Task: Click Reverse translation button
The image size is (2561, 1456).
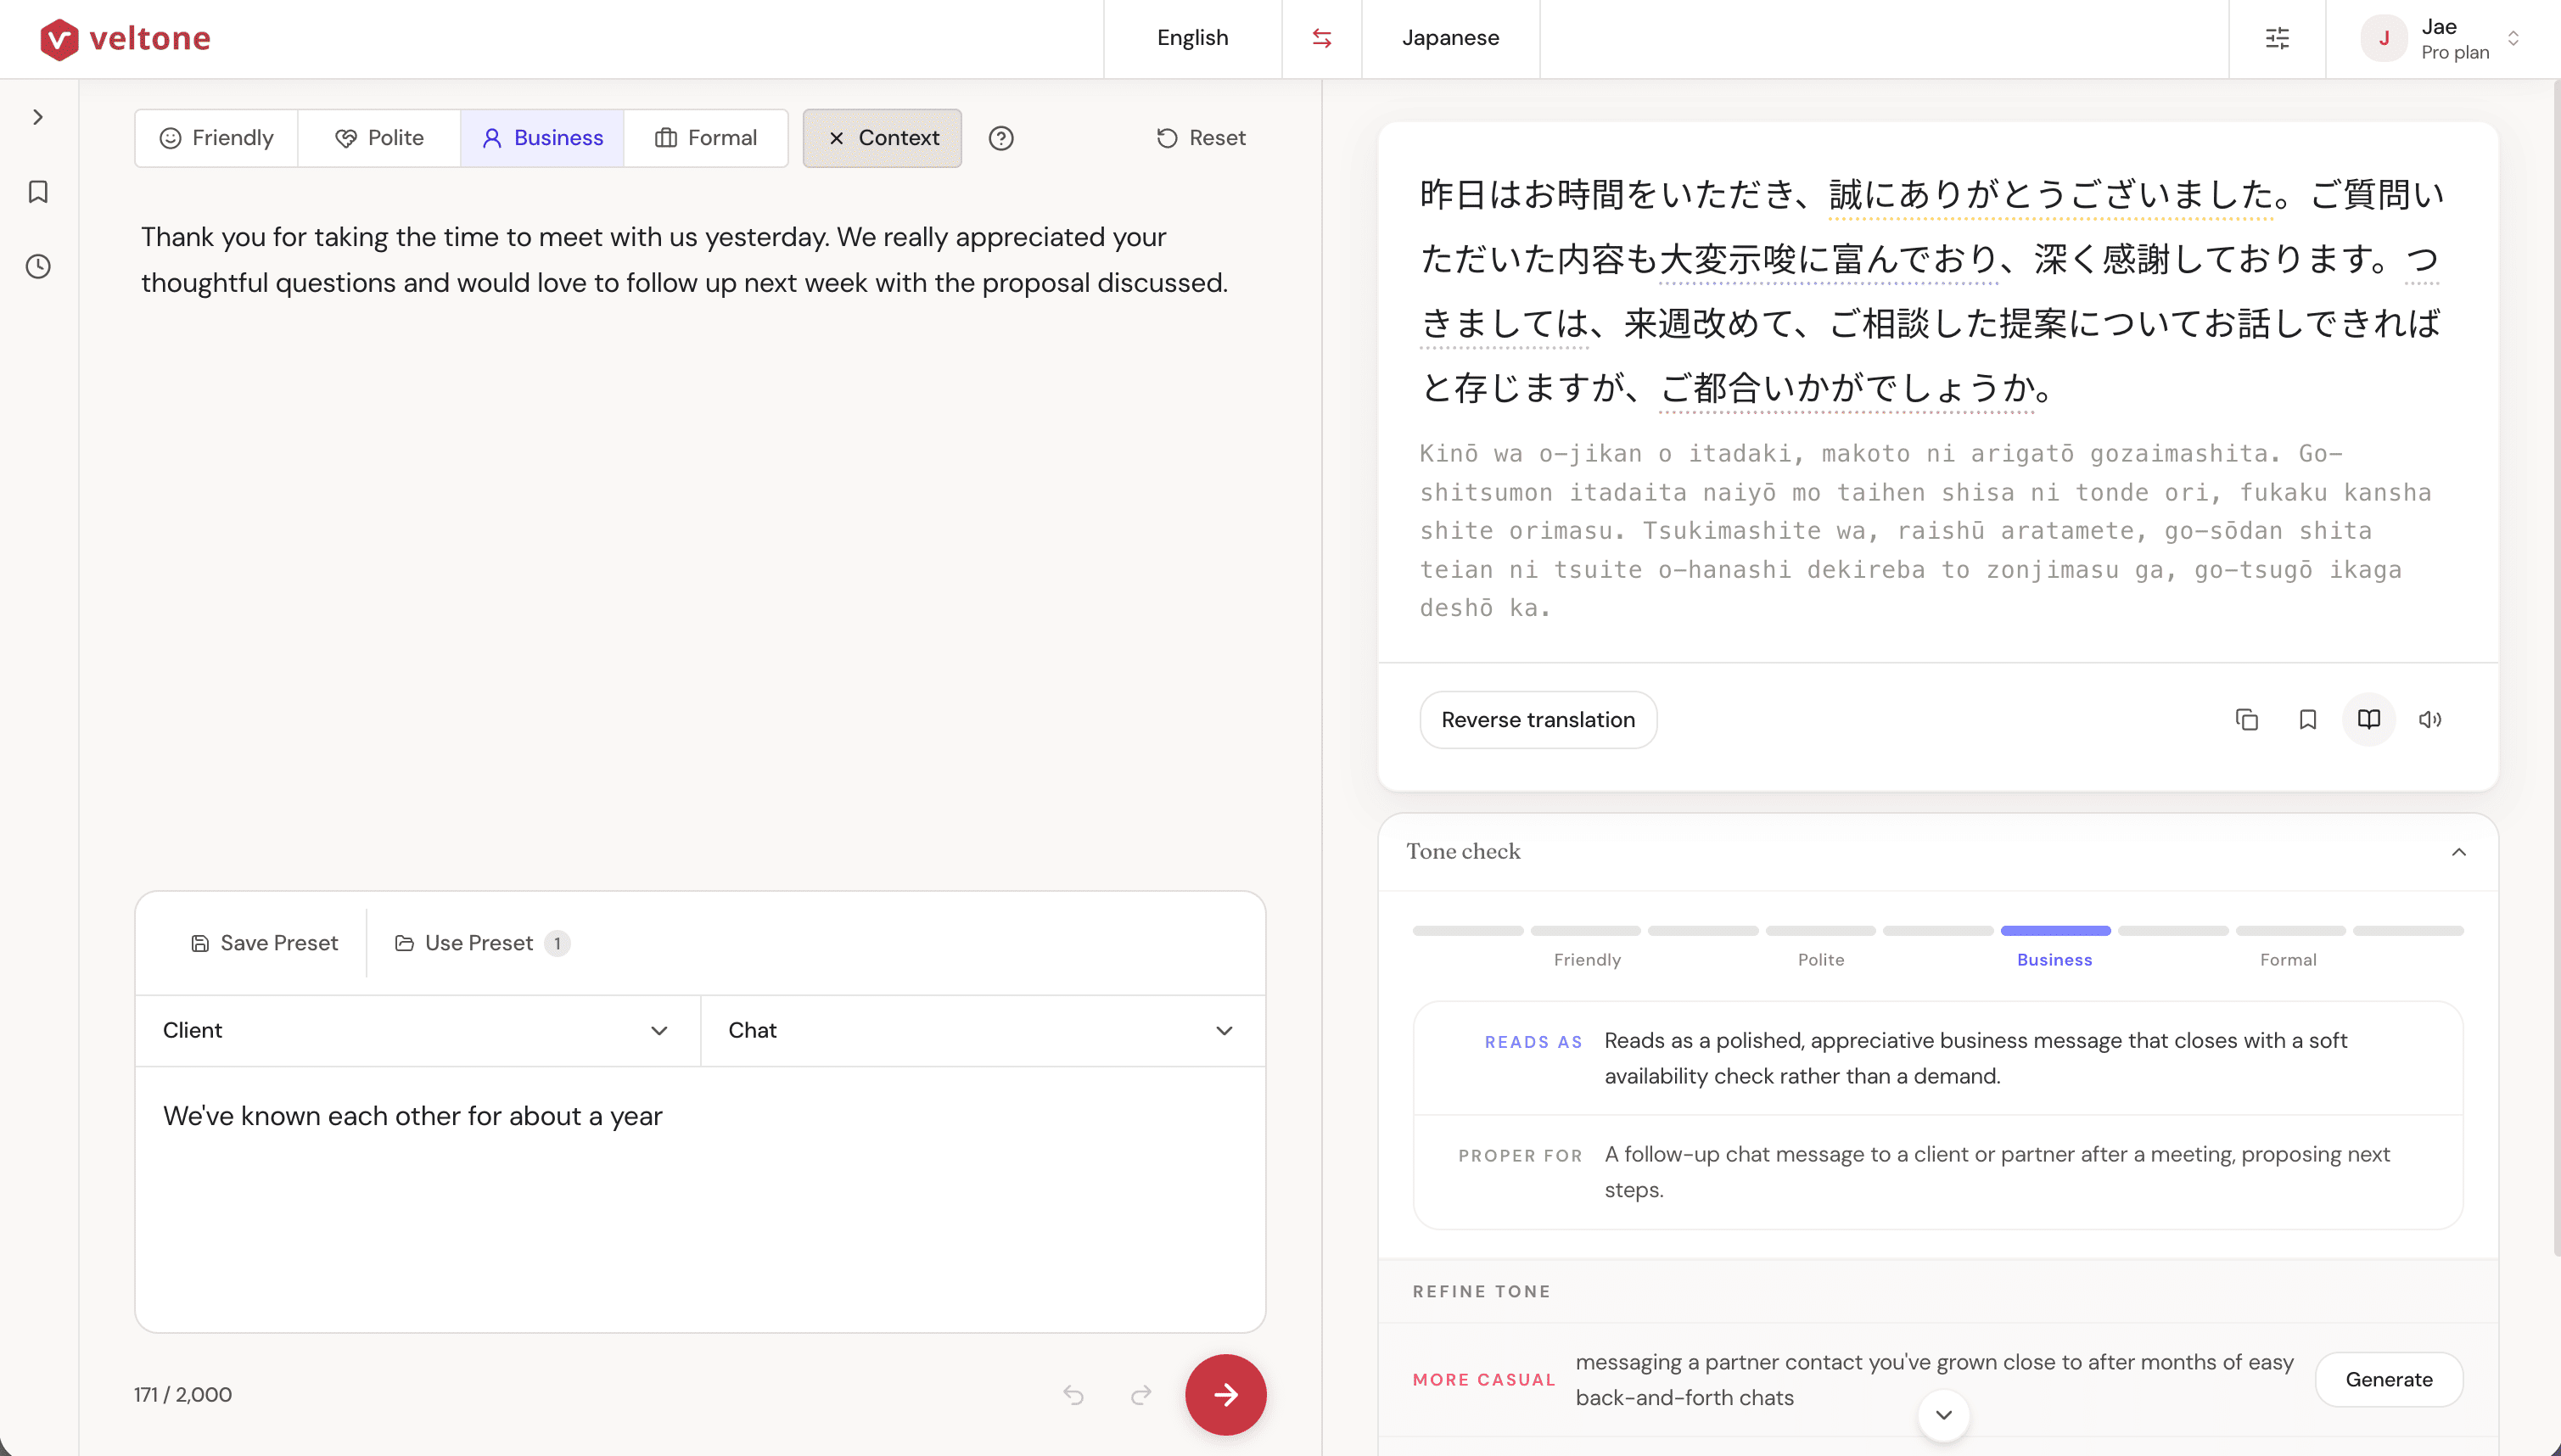Action: (1537, 719)
